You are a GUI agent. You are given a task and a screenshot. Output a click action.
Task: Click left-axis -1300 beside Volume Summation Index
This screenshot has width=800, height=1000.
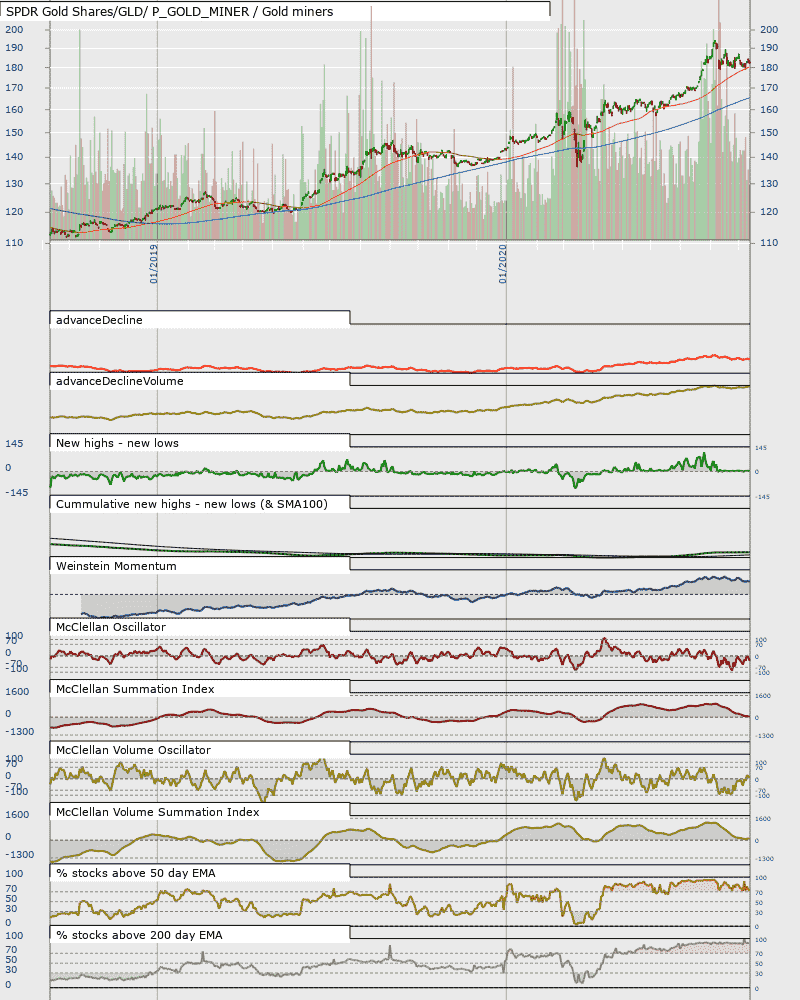[x=20, y=855]
